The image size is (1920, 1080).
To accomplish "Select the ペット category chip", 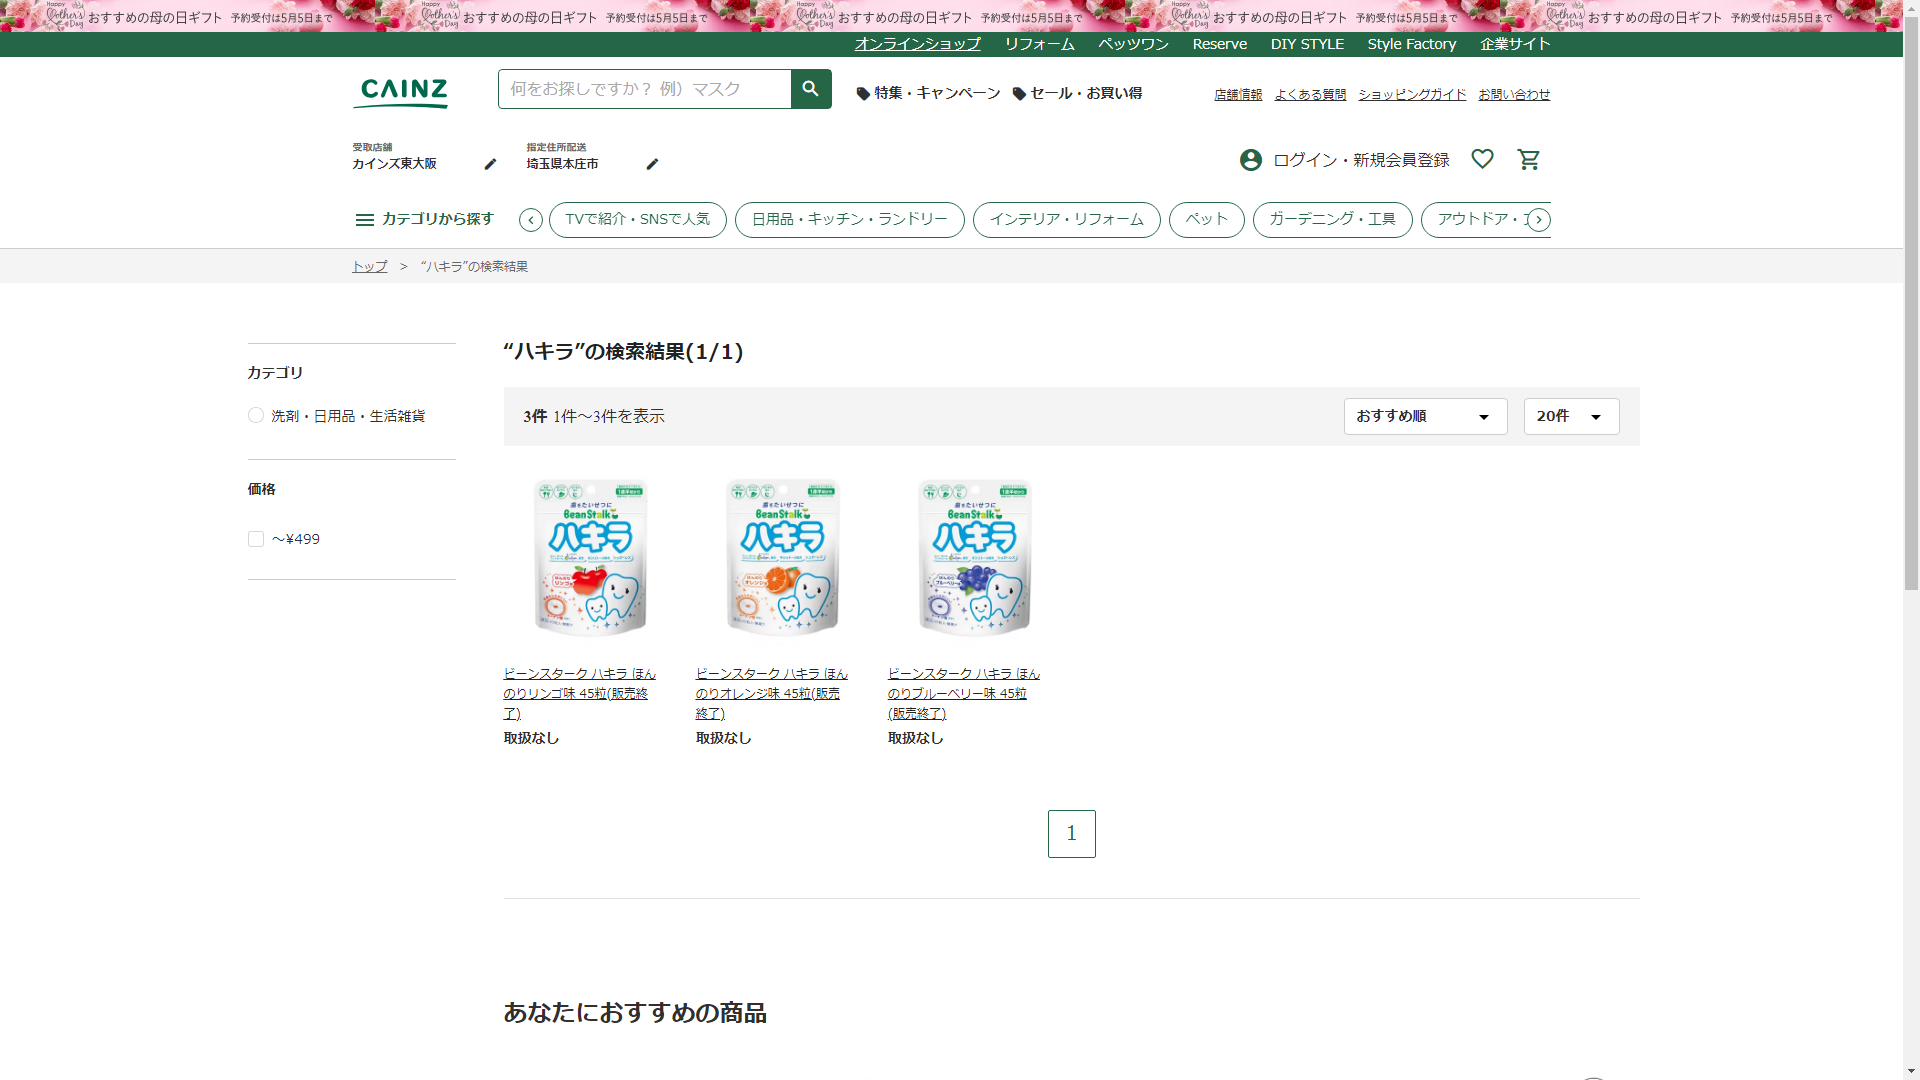I will click(x=1206, y=220).
